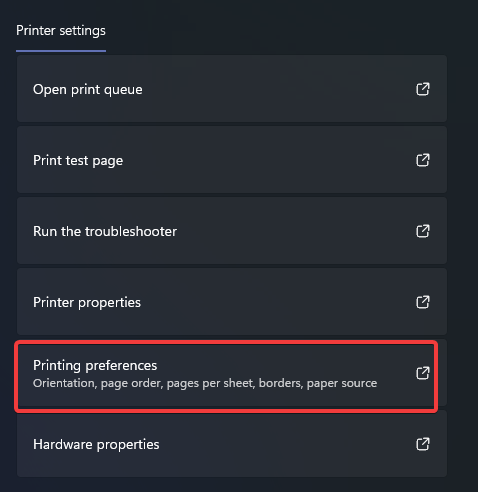478x492 pixels.
Task: Click the 'Hardware properties' label text
Action: tap(96, 444)
